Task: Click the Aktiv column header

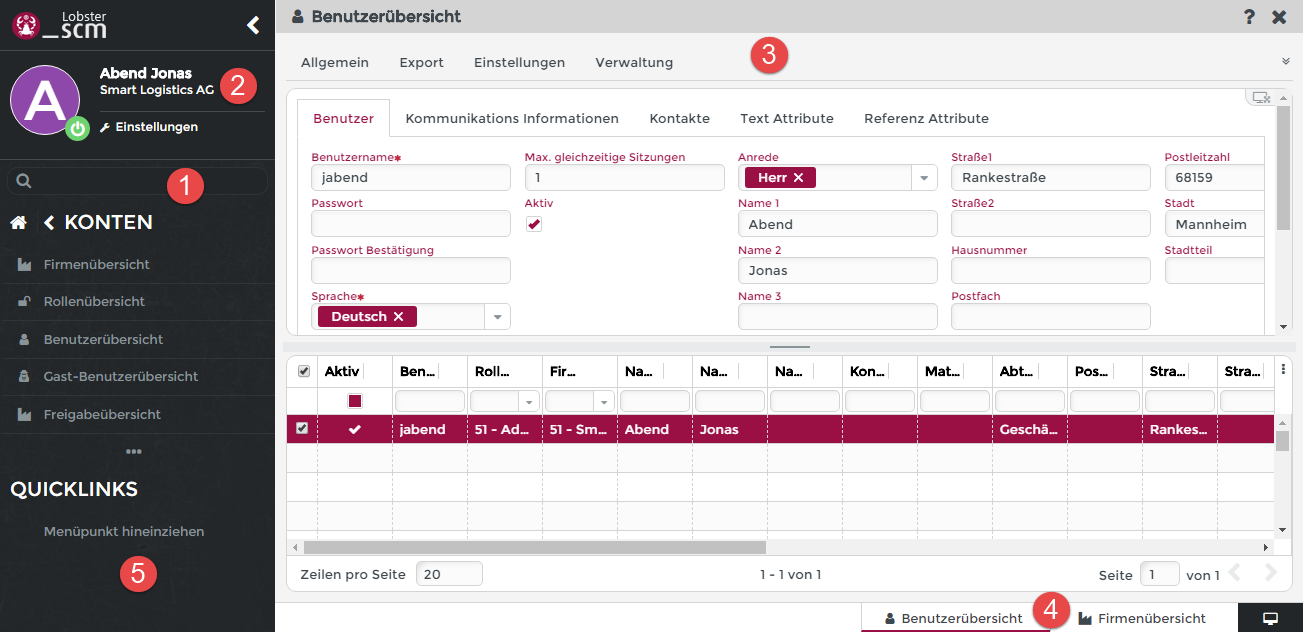Action: click(x=342, y=371)
